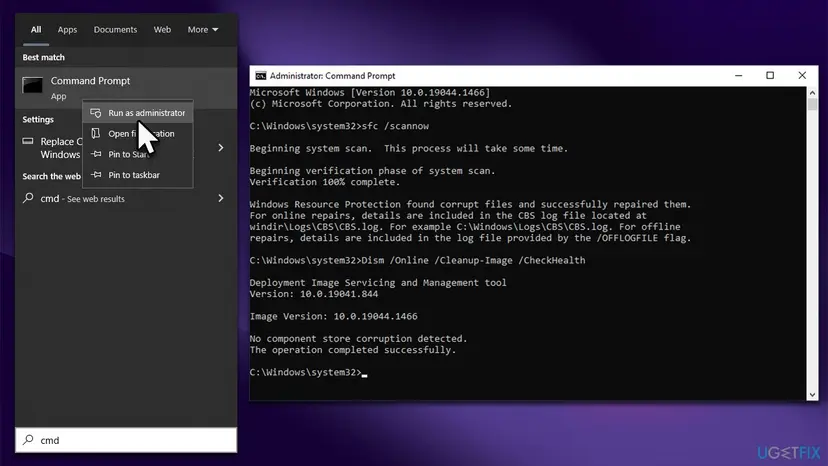Click 'Deployment Image Servicing and Management tool' line
Screen dimensions: 828x466
point(378,283)
